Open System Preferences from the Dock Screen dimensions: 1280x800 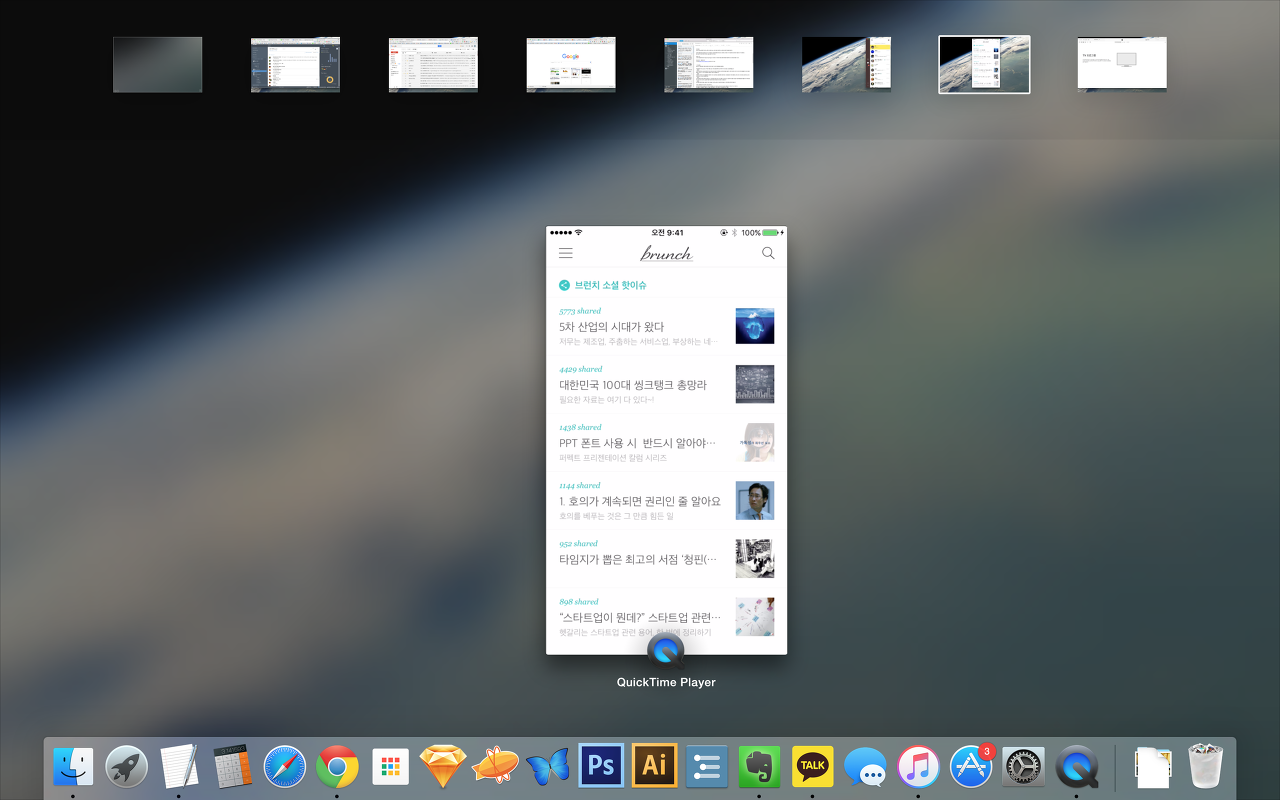point(1023,767)
